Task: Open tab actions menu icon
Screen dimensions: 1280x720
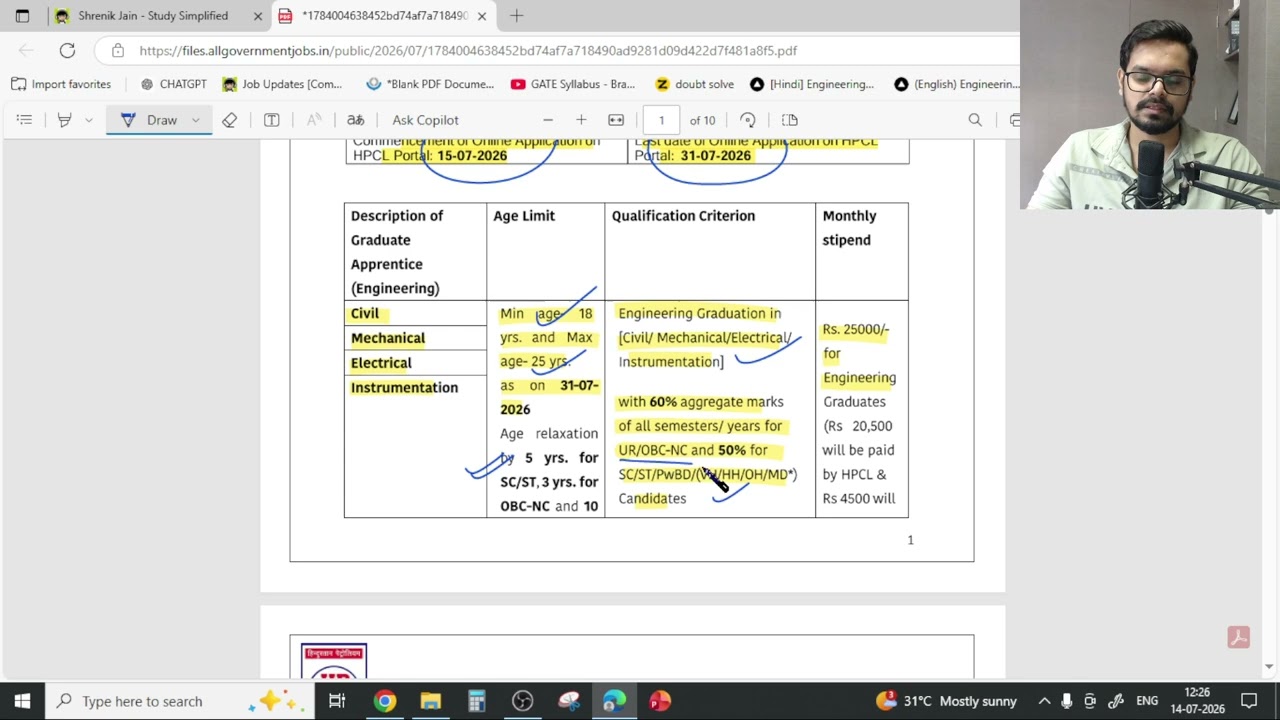Action: pyautogui.click(x=22, y=16)
